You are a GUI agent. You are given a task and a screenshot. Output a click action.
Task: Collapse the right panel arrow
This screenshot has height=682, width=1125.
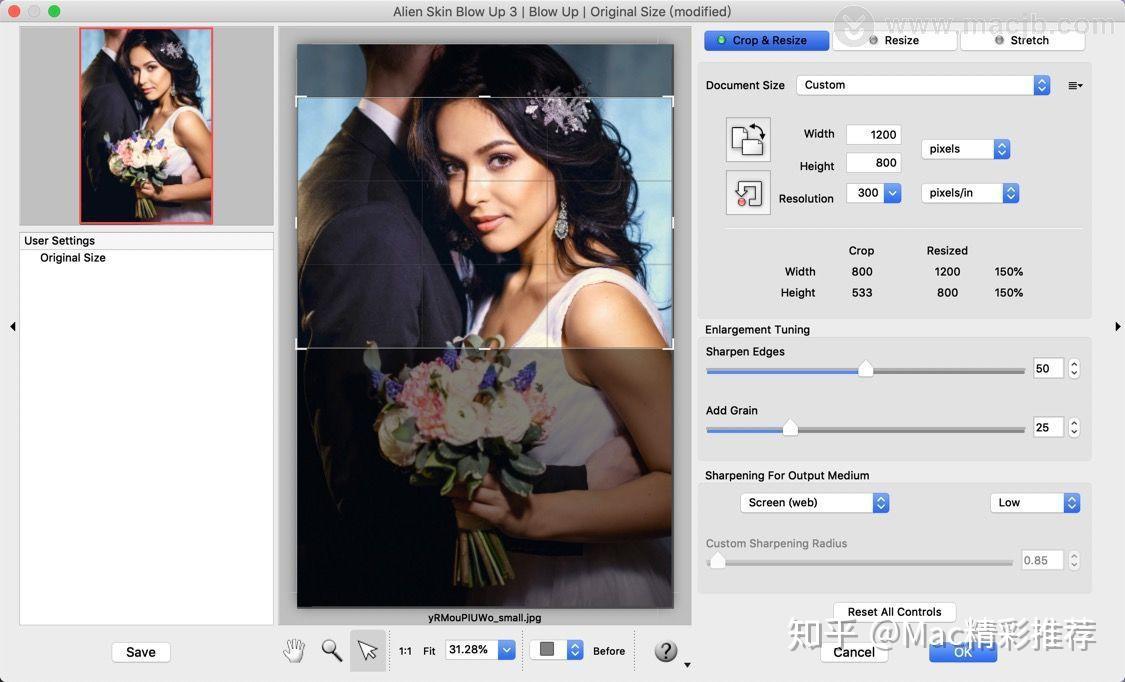(1117, 326)
